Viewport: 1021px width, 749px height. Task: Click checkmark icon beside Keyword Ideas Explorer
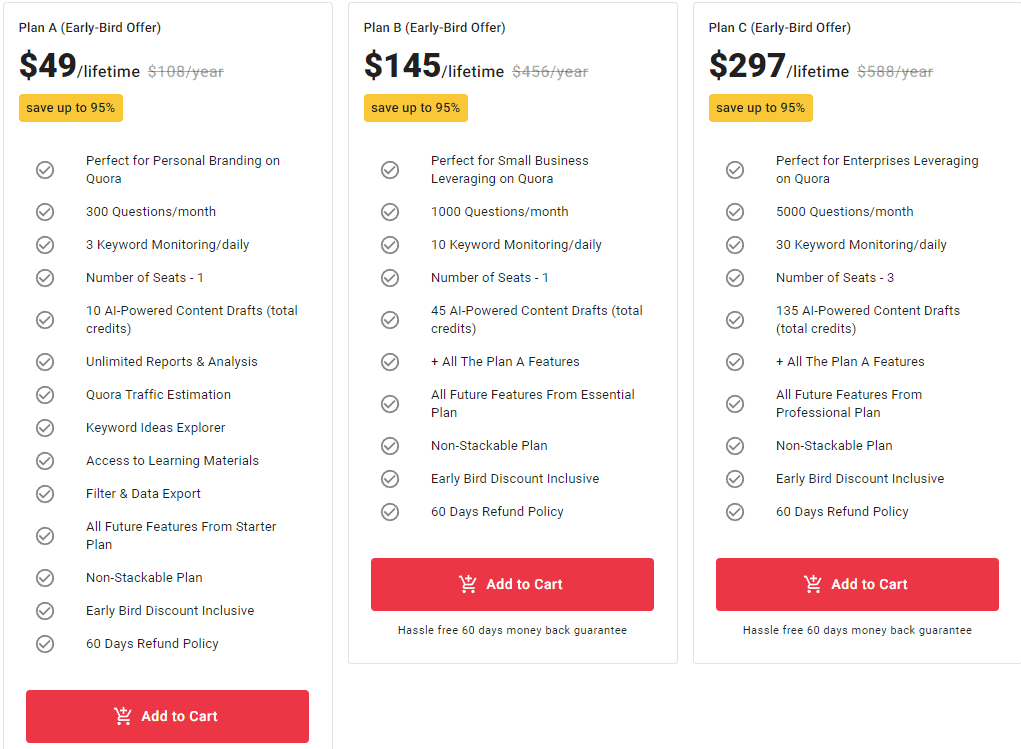tap(45, 428)
